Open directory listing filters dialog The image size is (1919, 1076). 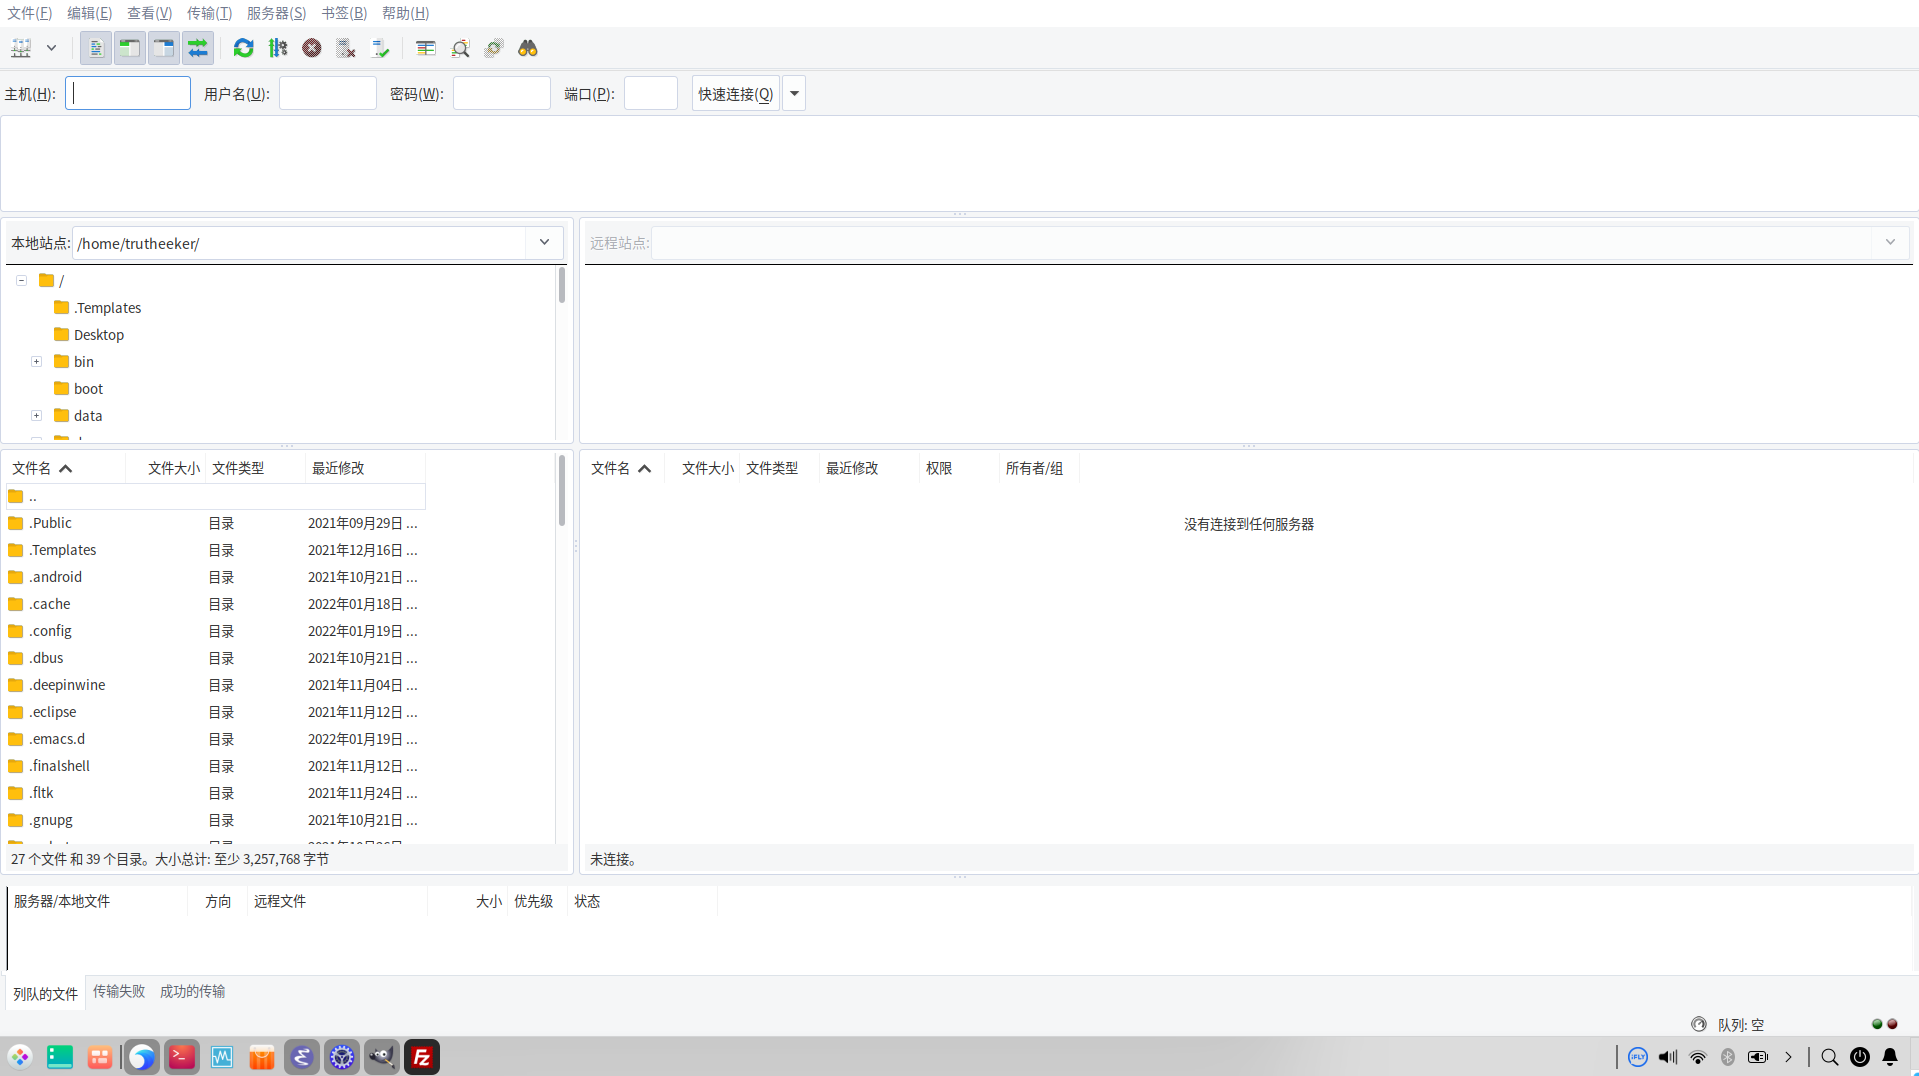pyautogui.click(x=426, y=48)
